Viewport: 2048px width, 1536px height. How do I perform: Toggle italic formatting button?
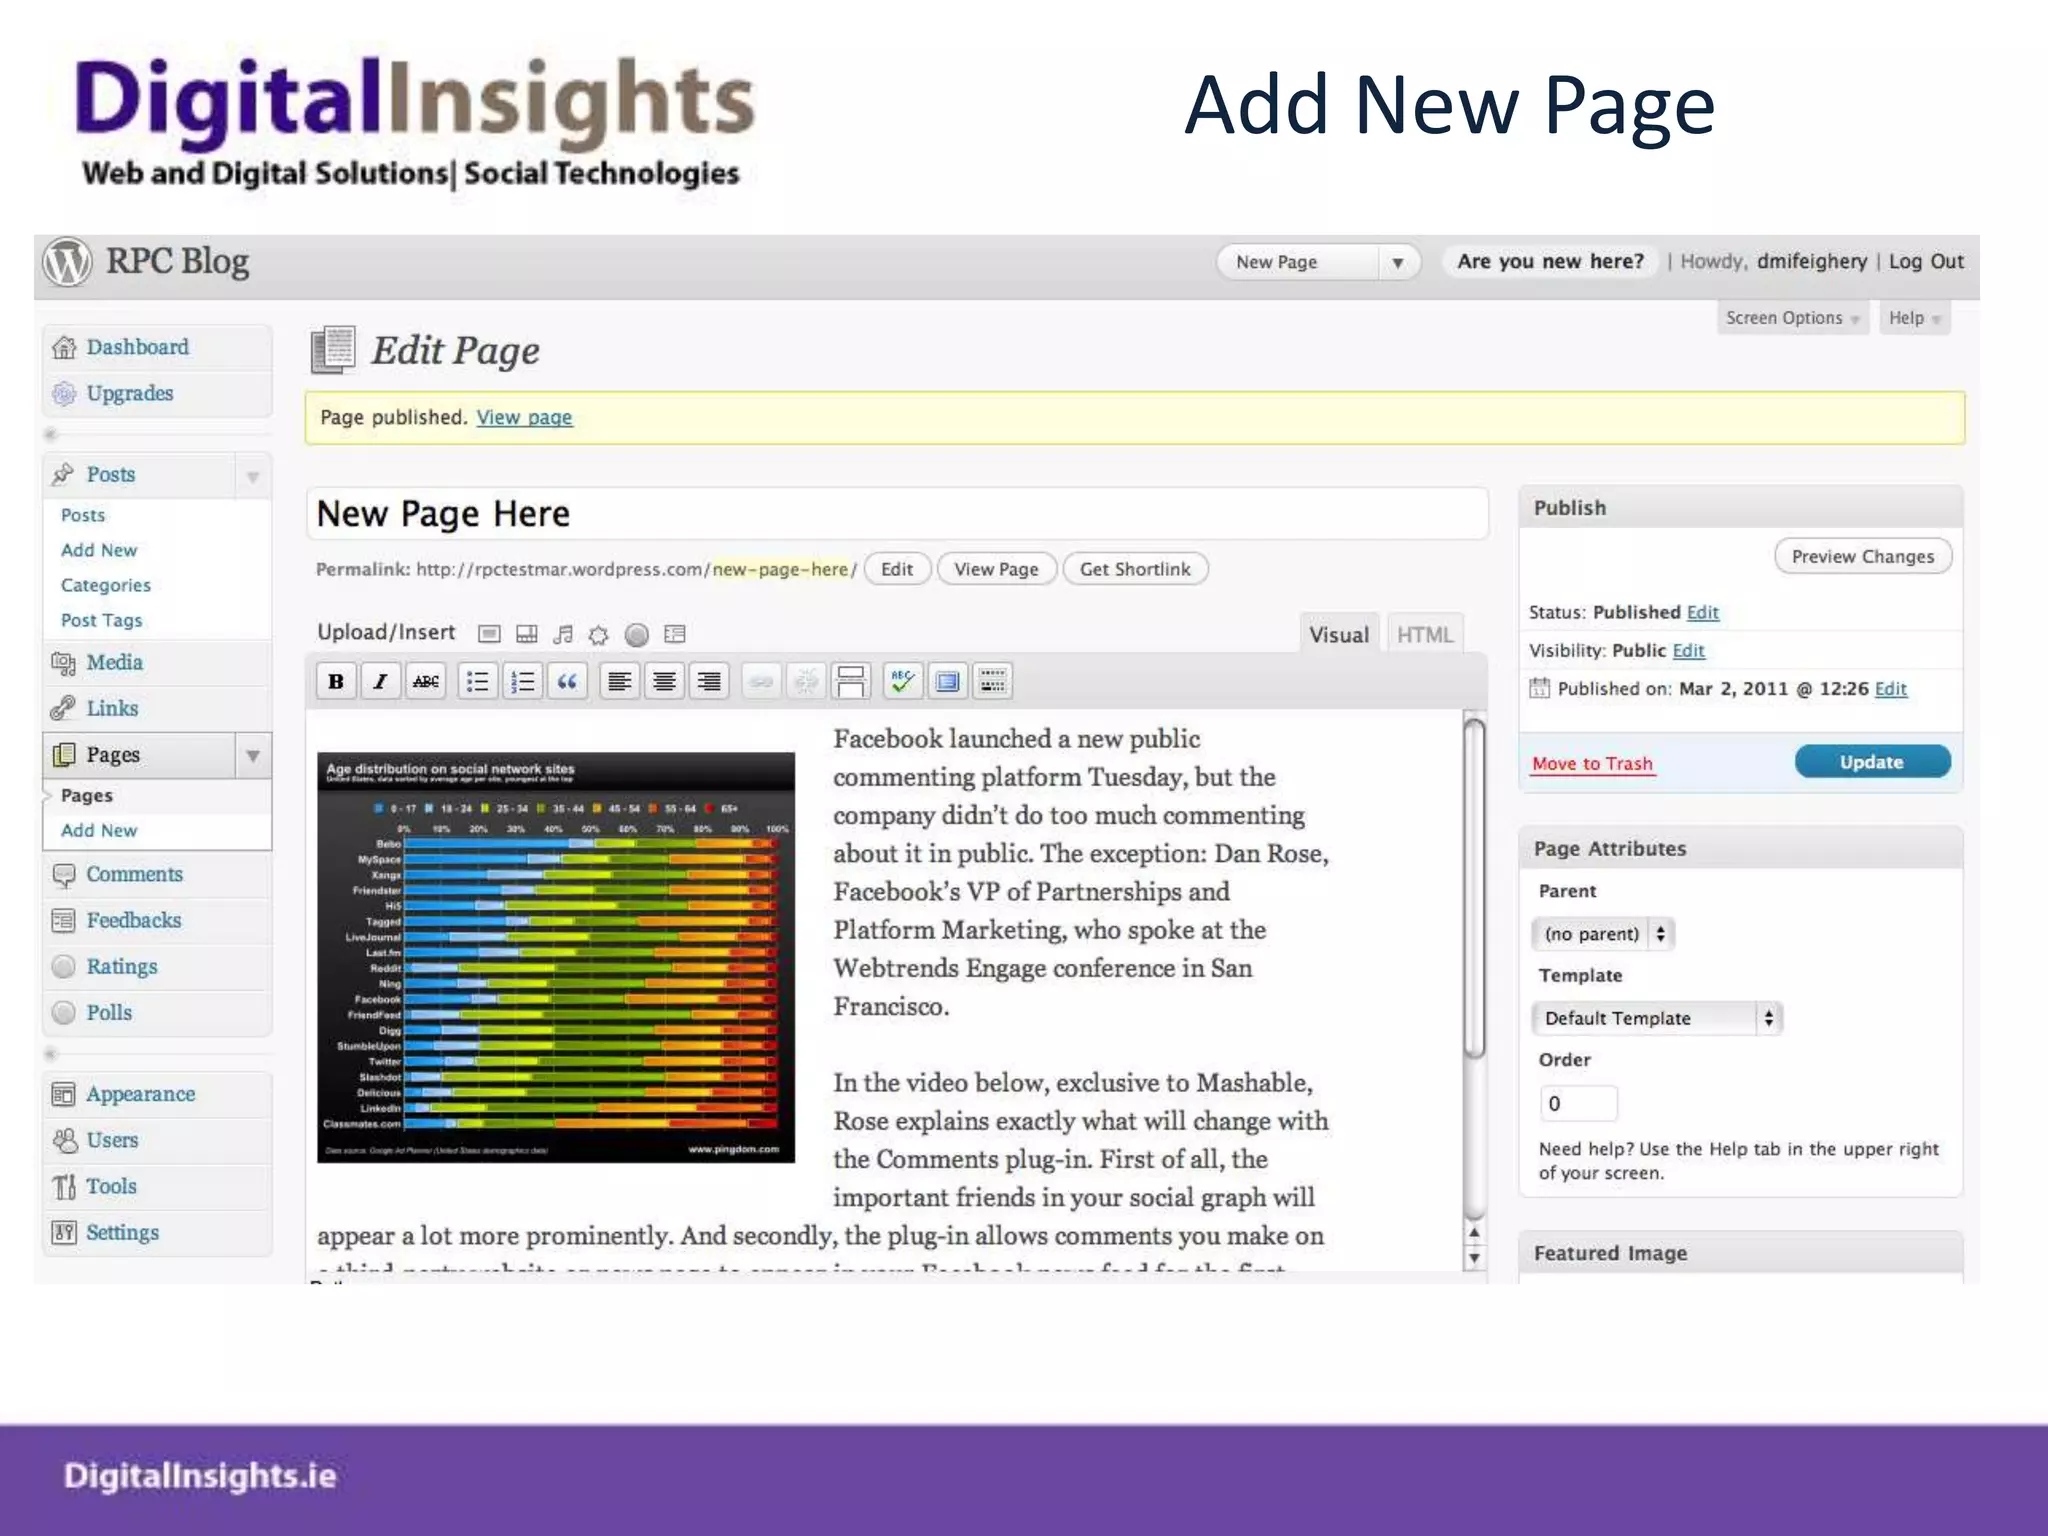point(380,682)
